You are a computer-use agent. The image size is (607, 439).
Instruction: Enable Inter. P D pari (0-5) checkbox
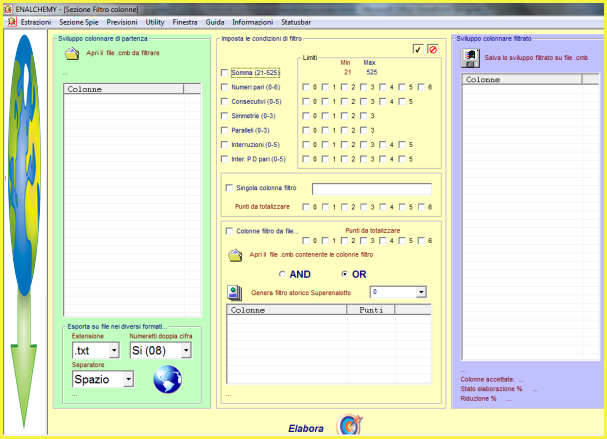click(224, 159)
